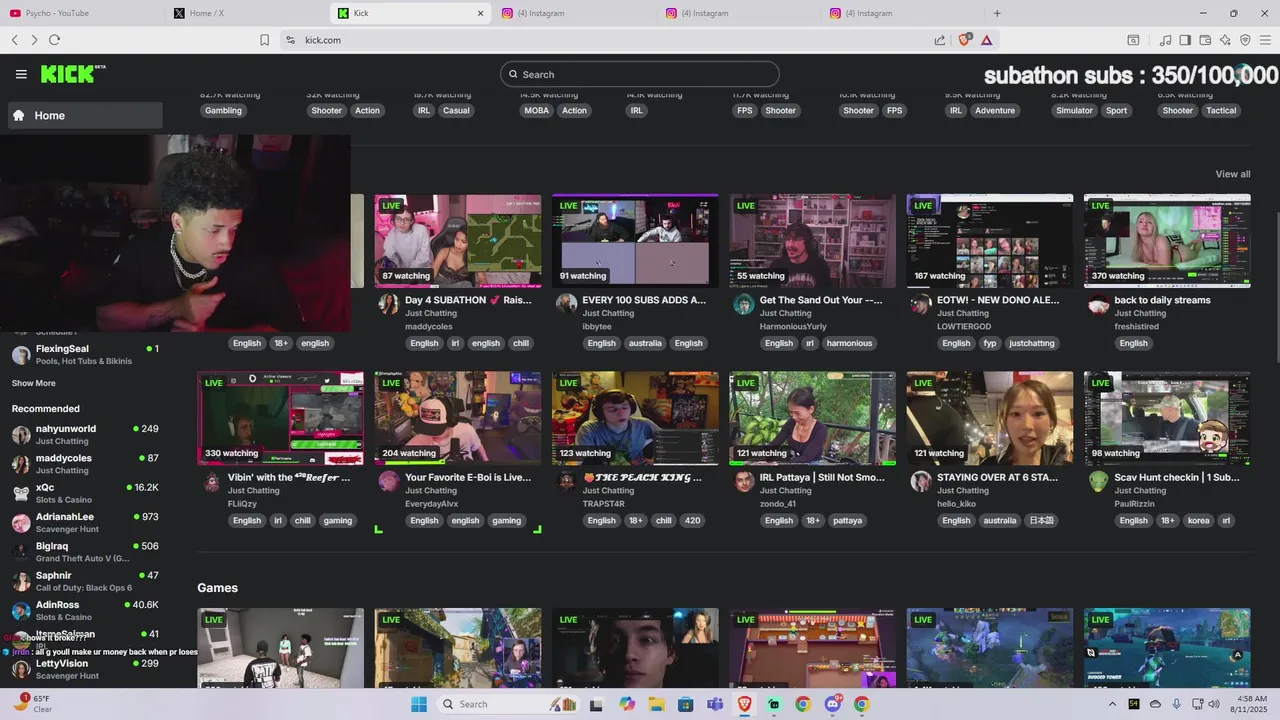Image resolution: width=1280 pixels, height=720 pixels.
Task: Open AdinRoss in Recommended list
Action: pos(85,610)
